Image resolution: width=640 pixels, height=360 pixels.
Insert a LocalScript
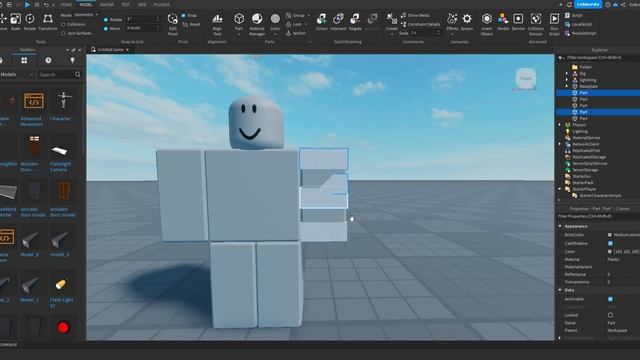point(578,24)
